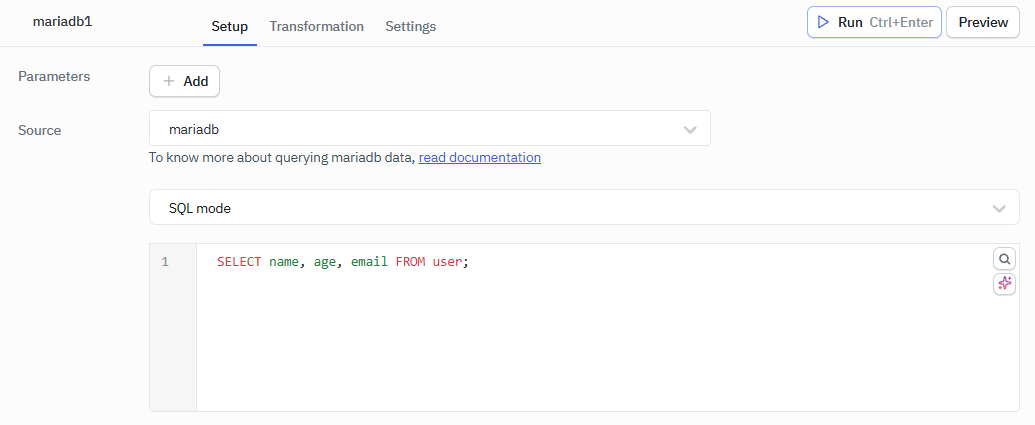Open the Settings tab
Image resolution: width=1035 pixels, height=425 pixels.
click(x=410, y=26)
